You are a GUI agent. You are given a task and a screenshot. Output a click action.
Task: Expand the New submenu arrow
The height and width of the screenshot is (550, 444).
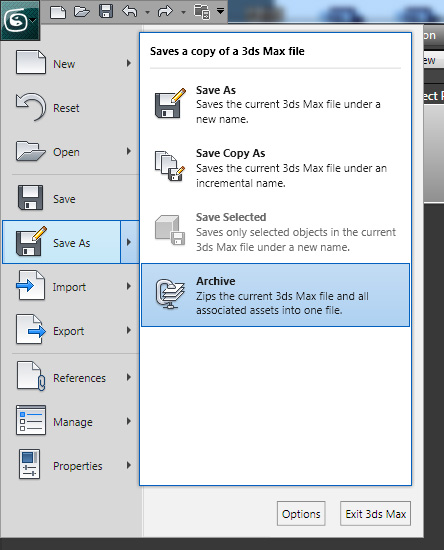(129, 63)
